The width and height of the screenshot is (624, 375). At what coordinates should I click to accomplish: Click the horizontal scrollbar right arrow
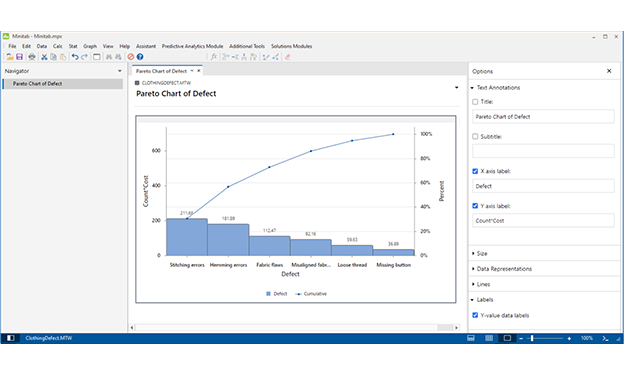[456, 328]
